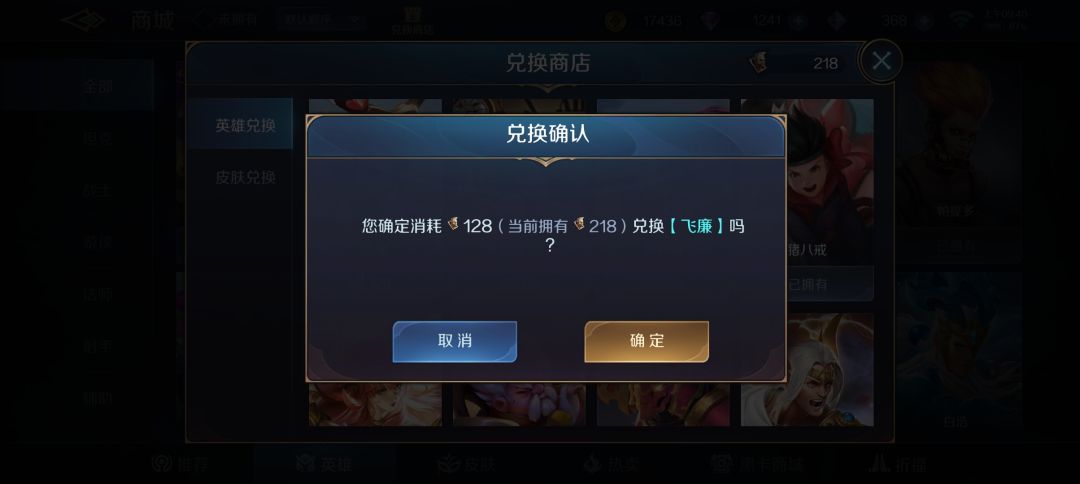Tap the exchange shop icon in top bar
The height and width of the screenshot is (484, 1080).
pyautogui.click(x=413, y=20)
